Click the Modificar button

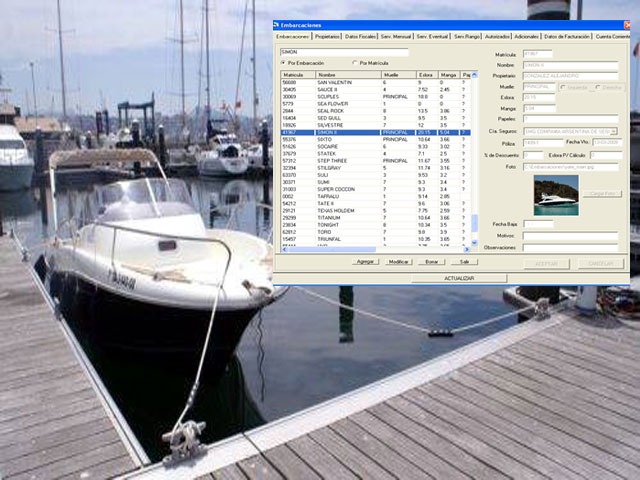[x=399, y=261]
